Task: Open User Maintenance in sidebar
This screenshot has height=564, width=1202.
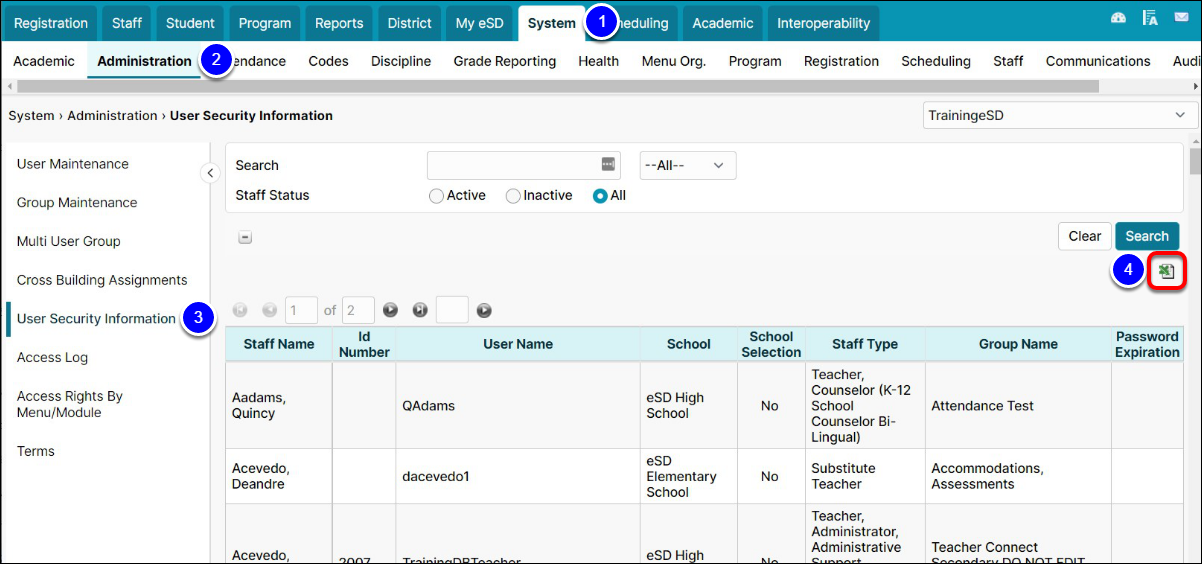Action: (73, 164)
